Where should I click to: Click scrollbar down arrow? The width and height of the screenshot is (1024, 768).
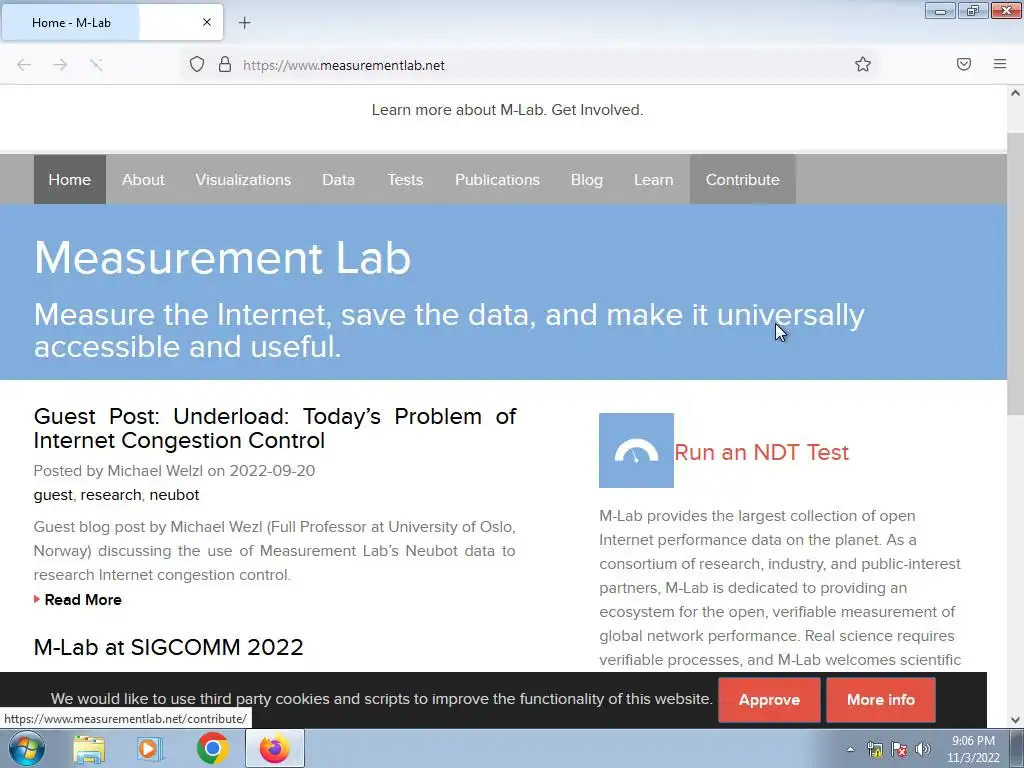(1015, 720)
